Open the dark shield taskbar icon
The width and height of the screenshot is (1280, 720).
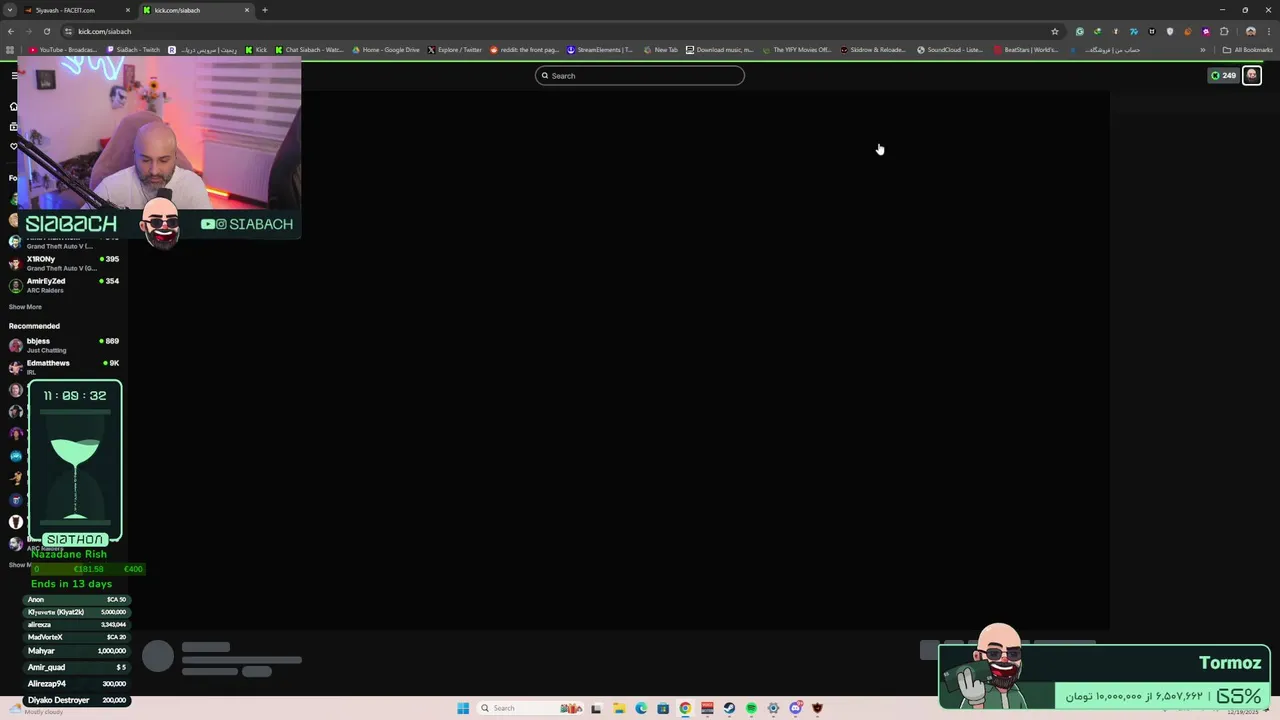click(817, 708)
